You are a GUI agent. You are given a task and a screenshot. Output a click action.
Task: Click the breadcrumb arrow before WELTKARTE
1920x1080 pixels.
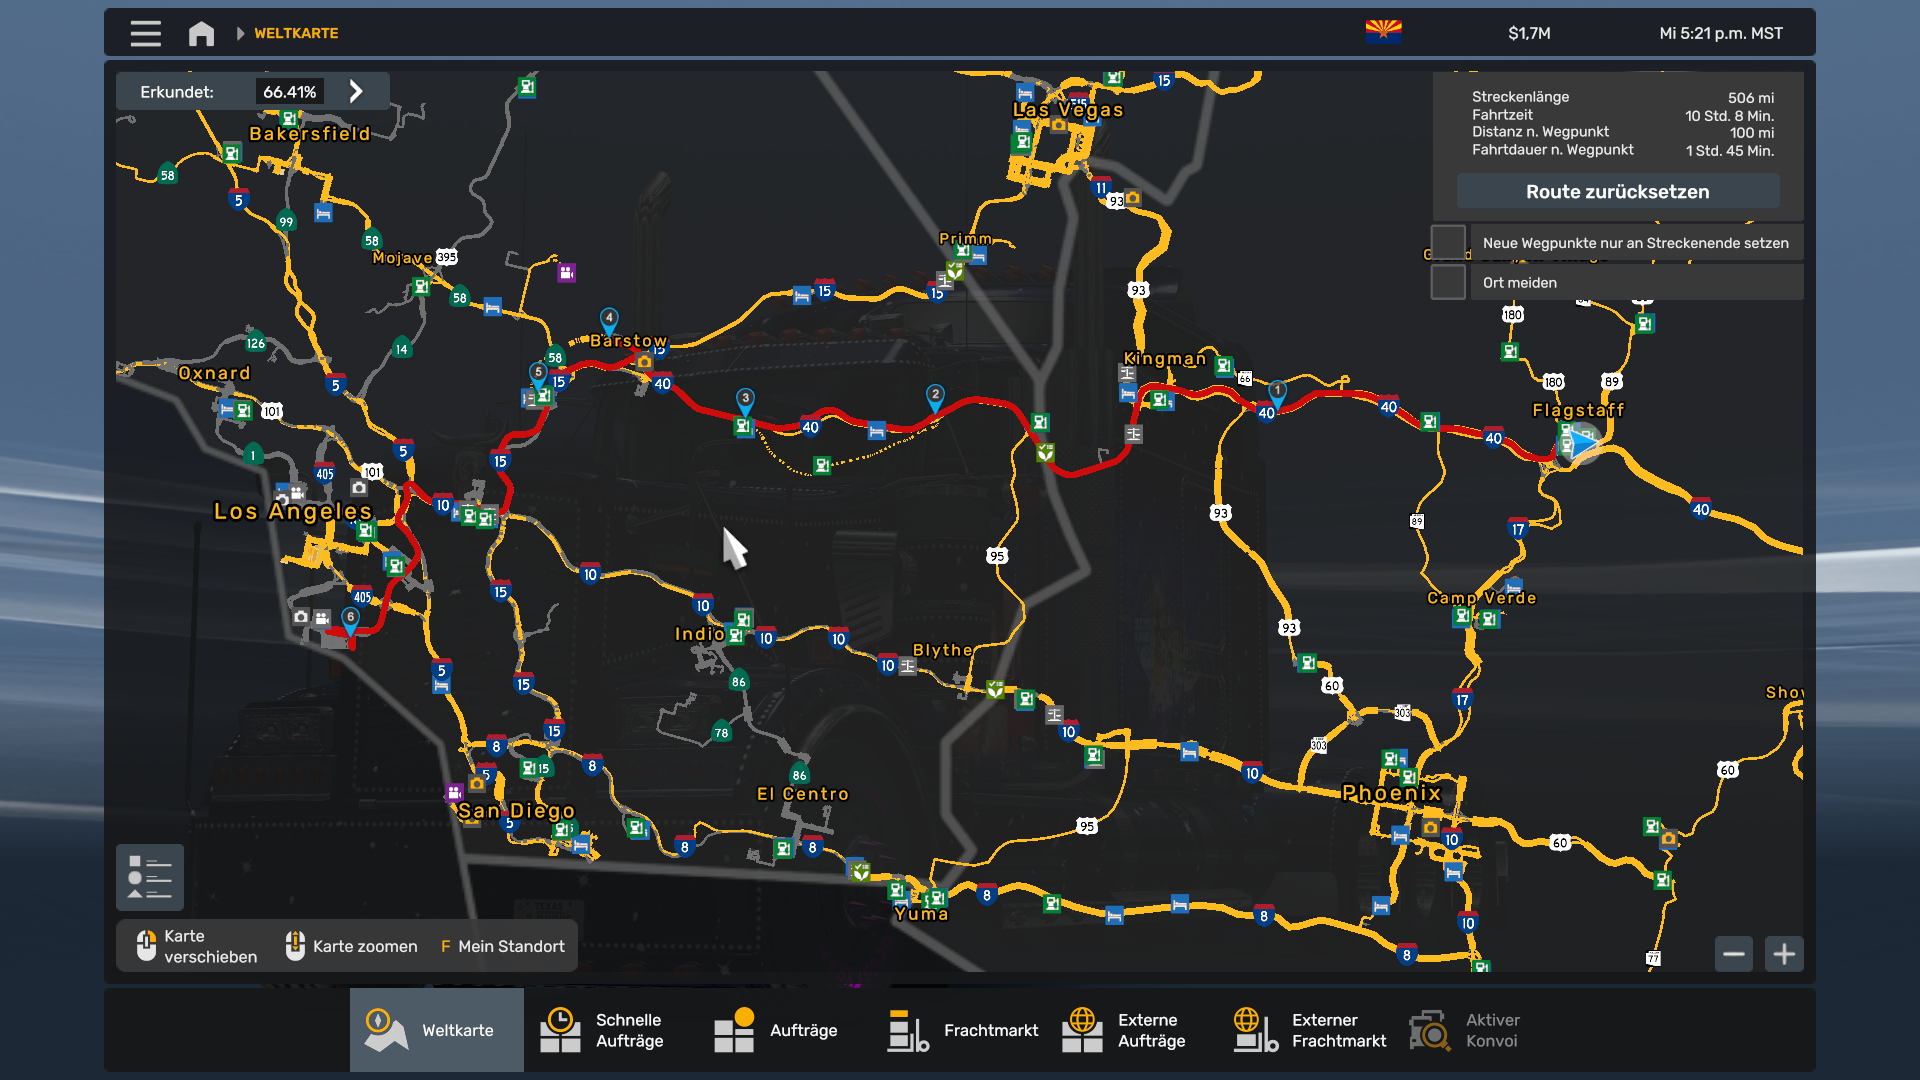coord(240,33)
